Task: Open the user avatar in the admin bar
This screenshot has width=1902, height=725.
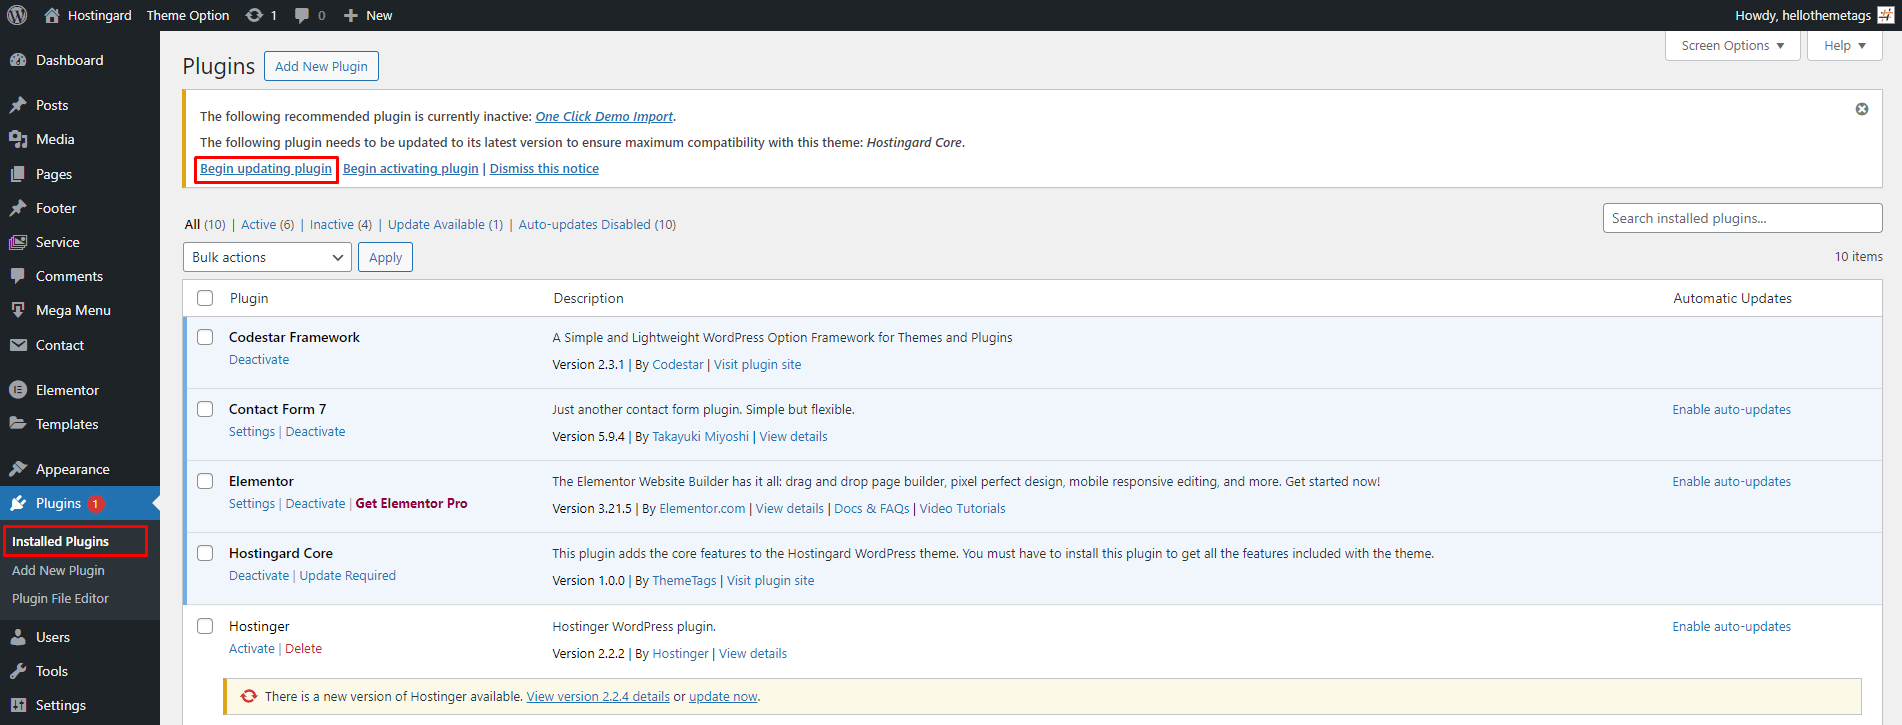Action: point(1885,15)
